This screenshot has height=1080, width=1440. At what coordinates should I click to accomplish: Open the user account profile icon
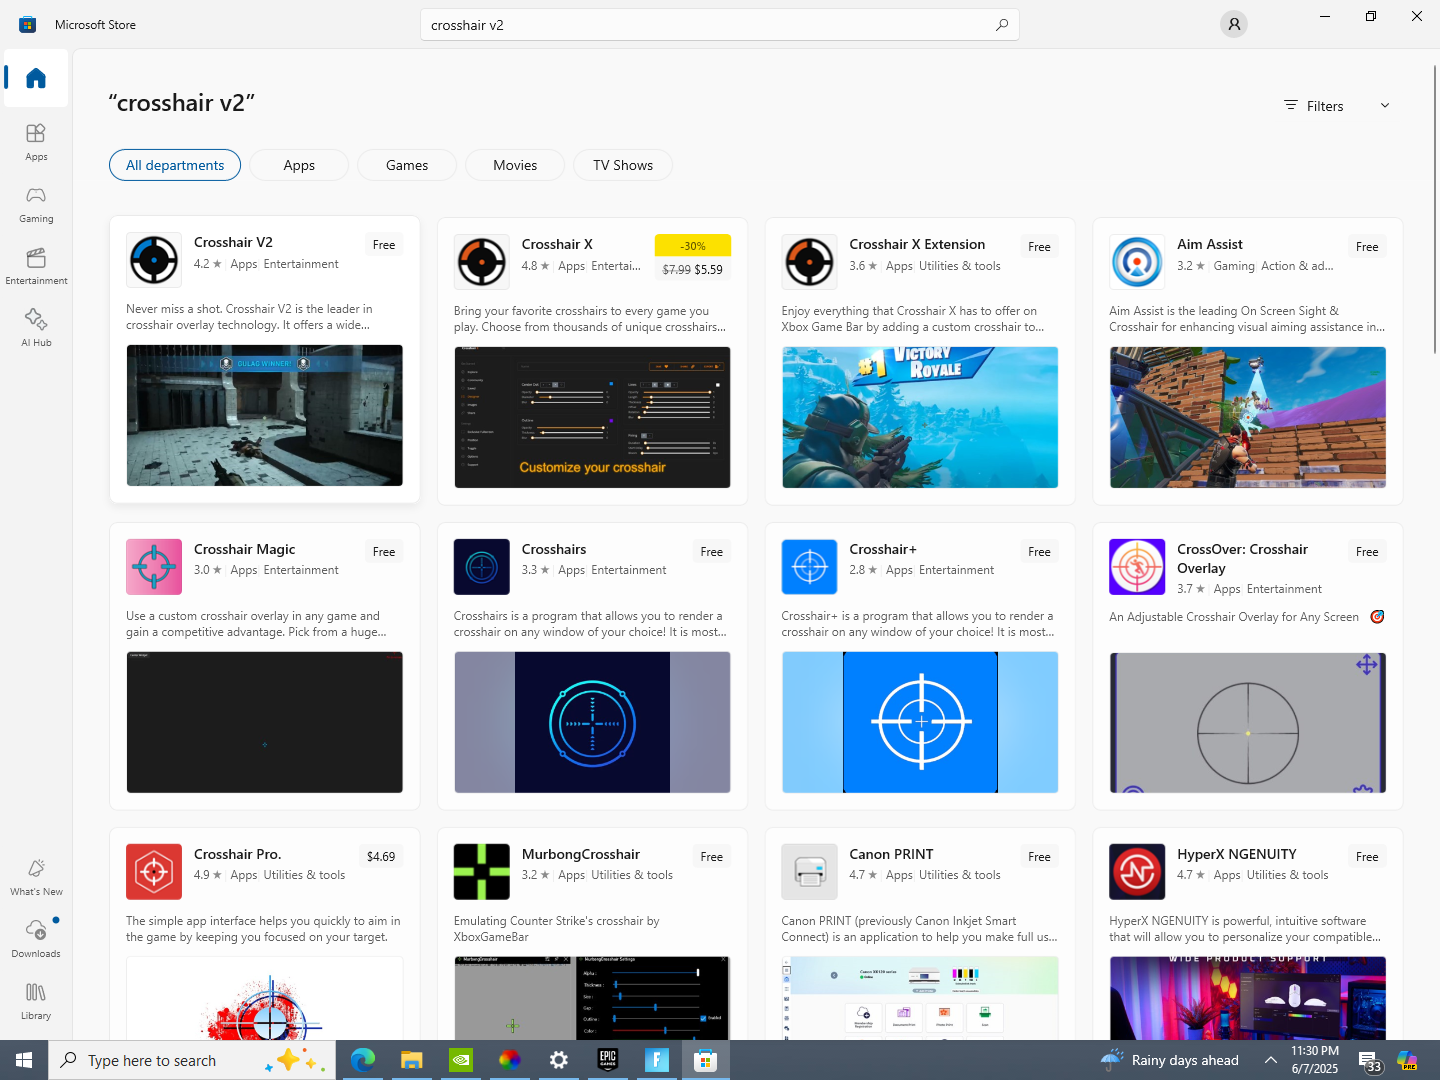(x=1234, y=24)
